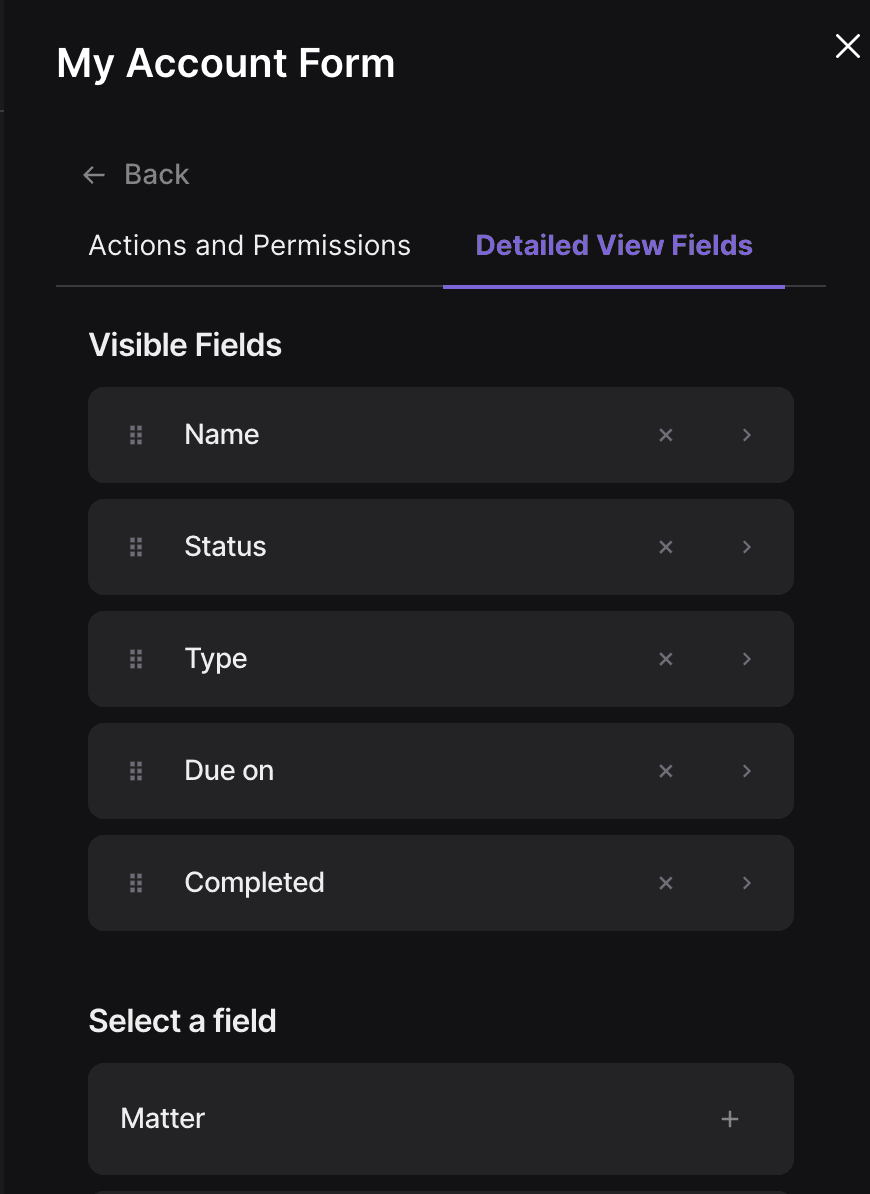Add the Matter field with plus icon
The image size is (870, 1194).
(x=729, y=1119)
